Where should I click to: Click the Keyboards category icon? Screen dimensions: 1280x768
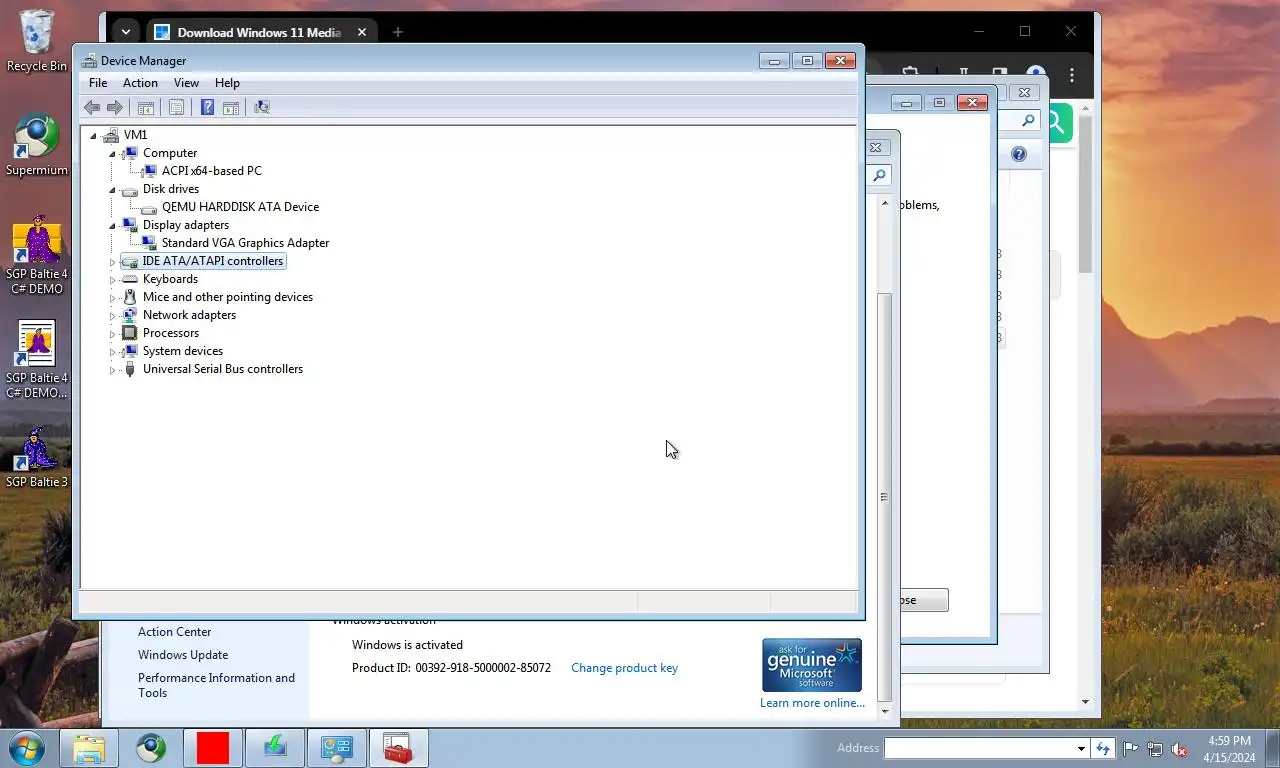click(x=129, y=279)
